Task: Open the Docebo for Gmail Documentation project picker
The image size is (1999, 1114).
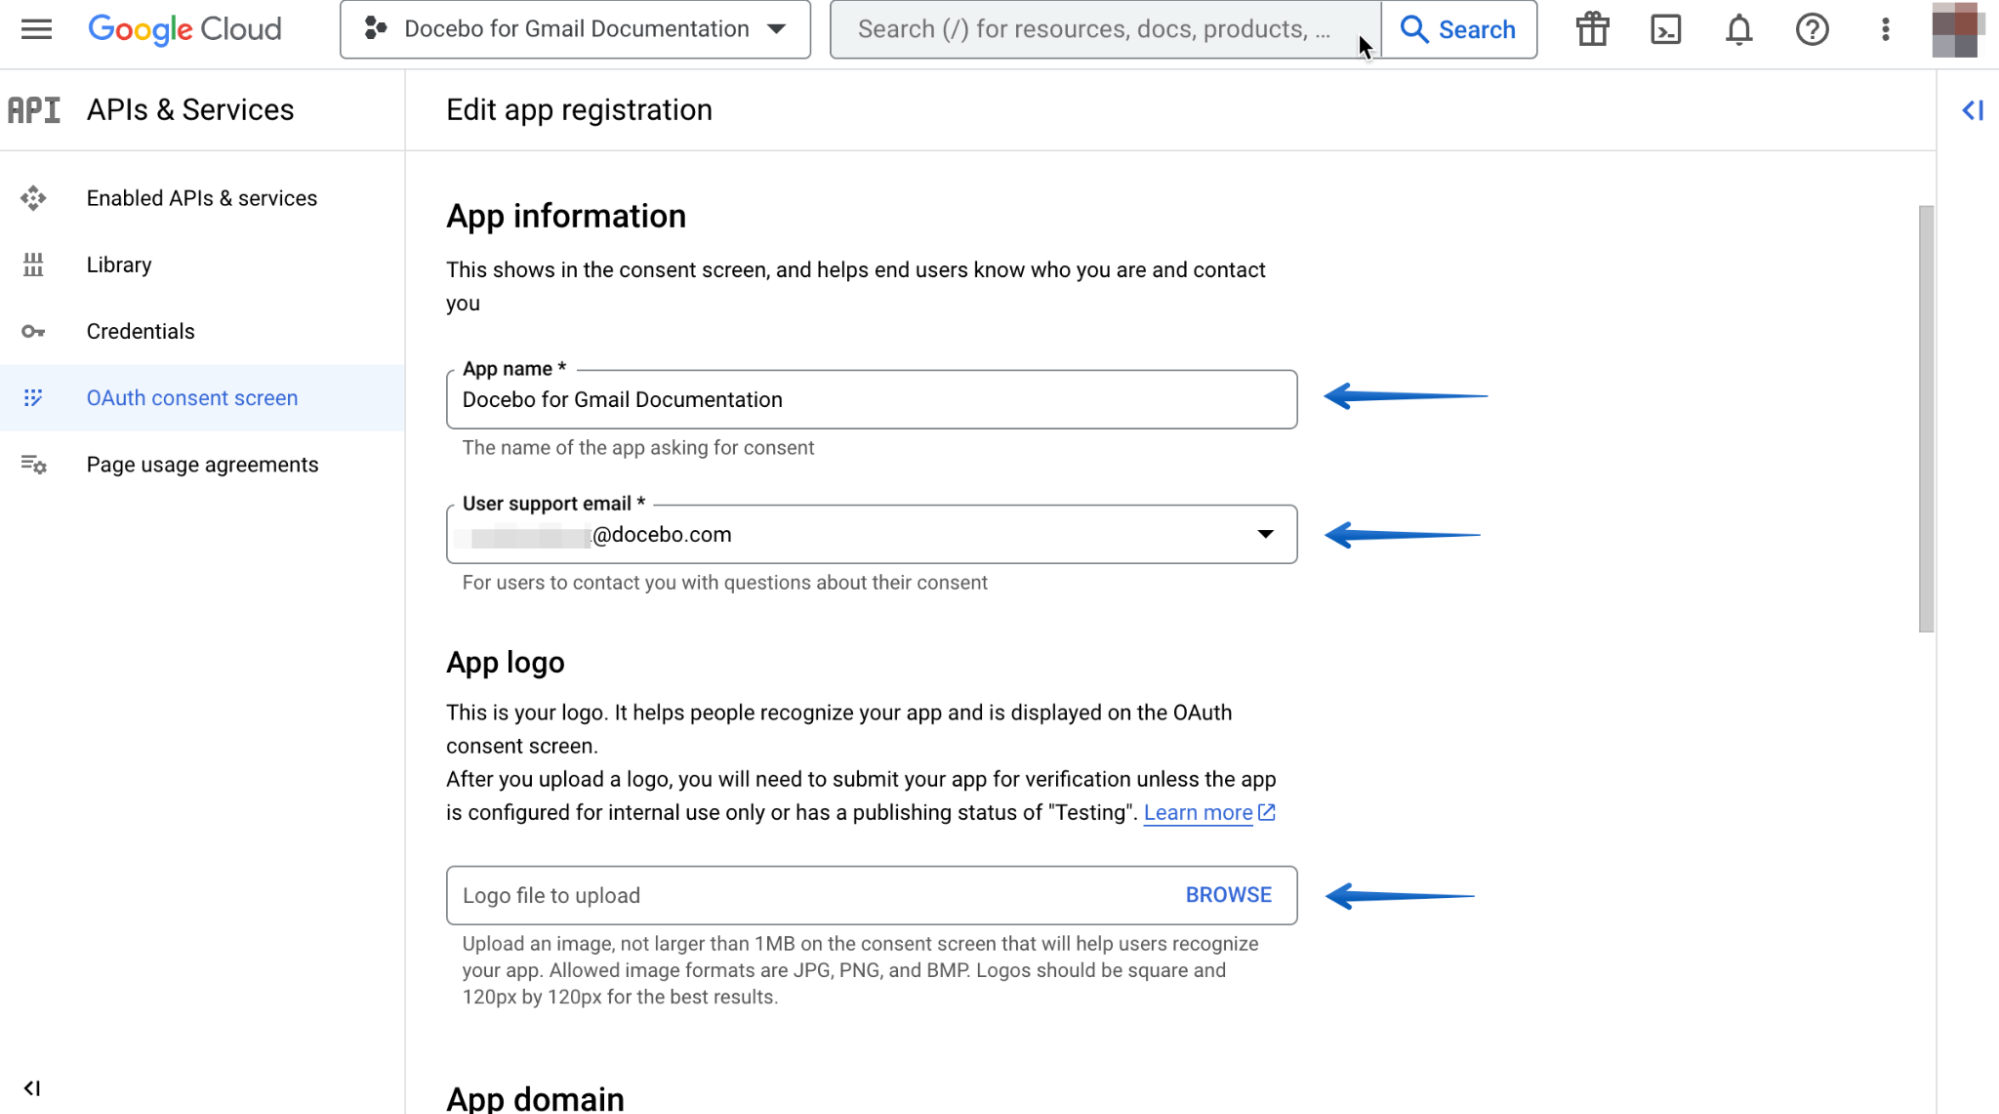Action: [x=575, y=29]
